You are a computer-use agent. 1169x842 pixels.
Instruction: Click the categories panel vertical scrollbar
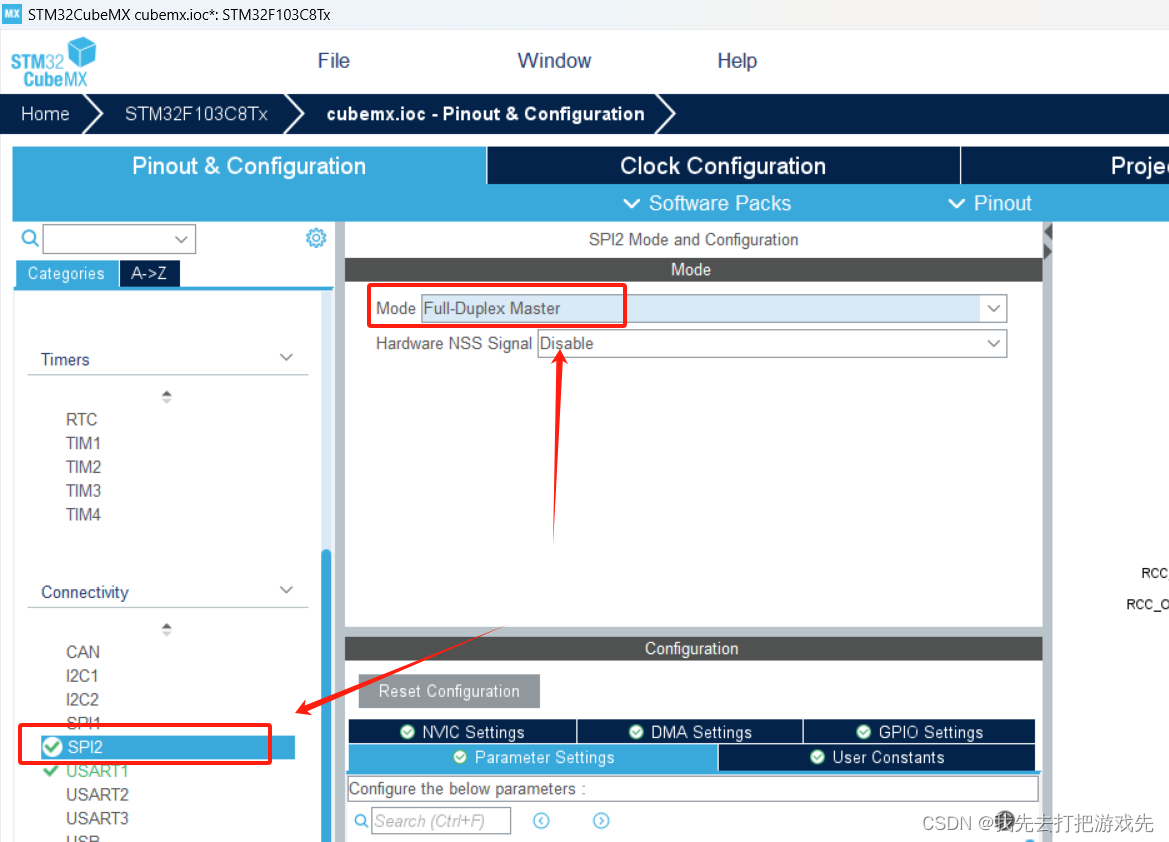pos(326,694)
